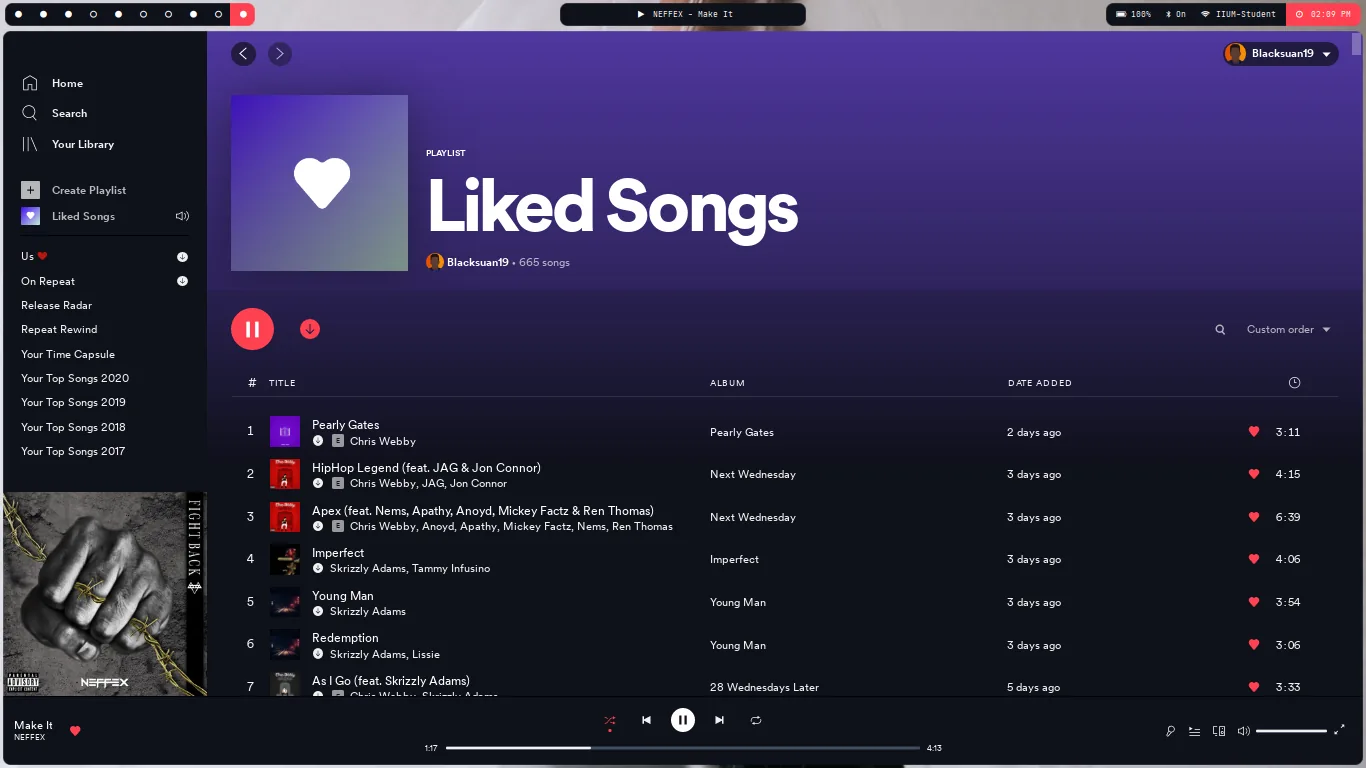Toggle shuffle playback
Image resolution: width=1366 pixels, height=768 pixels.
[609, 720]
